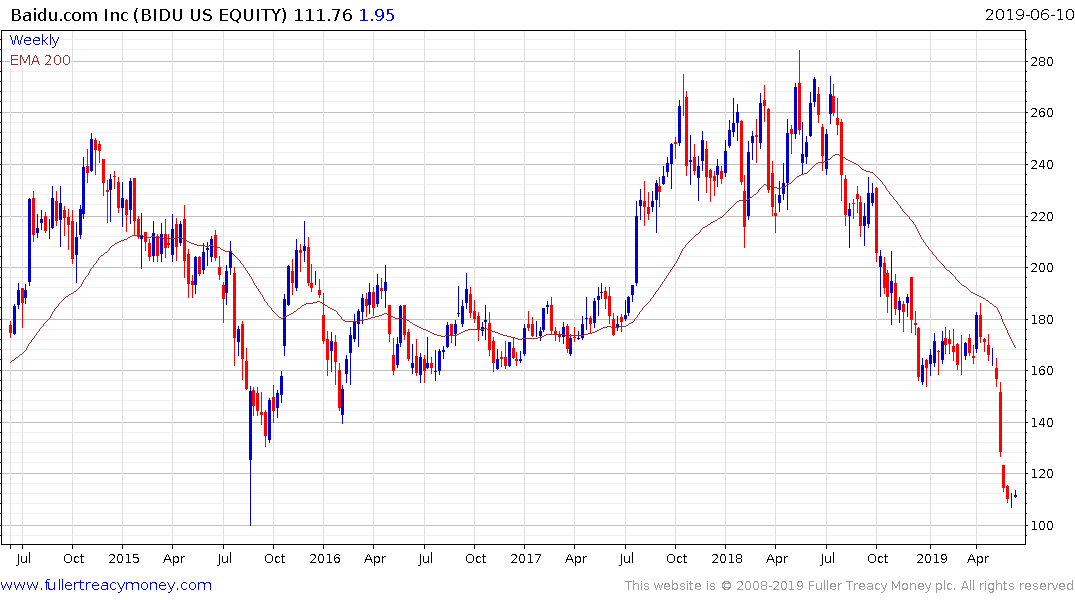Click the 100 price axis label
The image size is (1075, 600).
(1044, 526)
